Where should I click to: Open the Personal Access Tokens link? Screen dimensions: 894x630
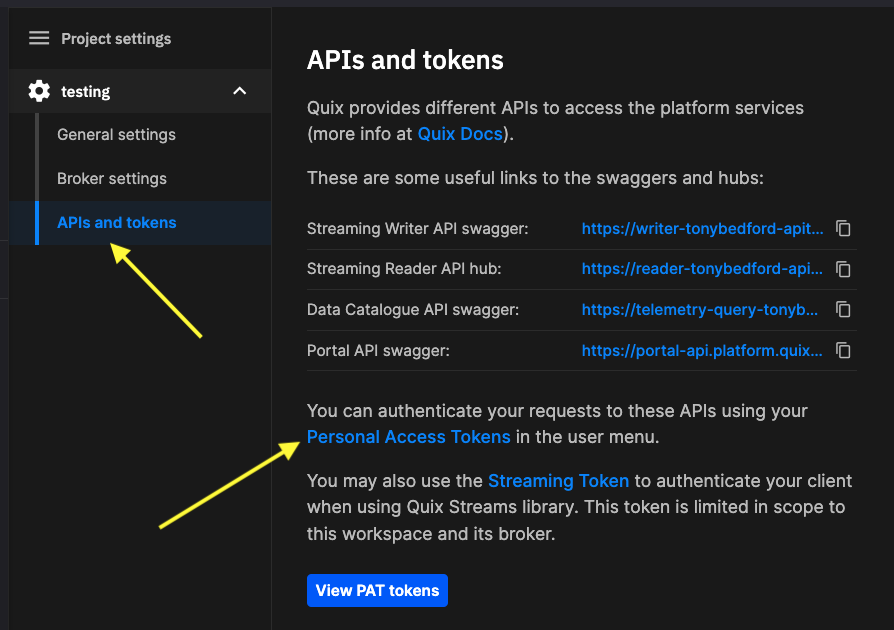click(x=409, y=436)
